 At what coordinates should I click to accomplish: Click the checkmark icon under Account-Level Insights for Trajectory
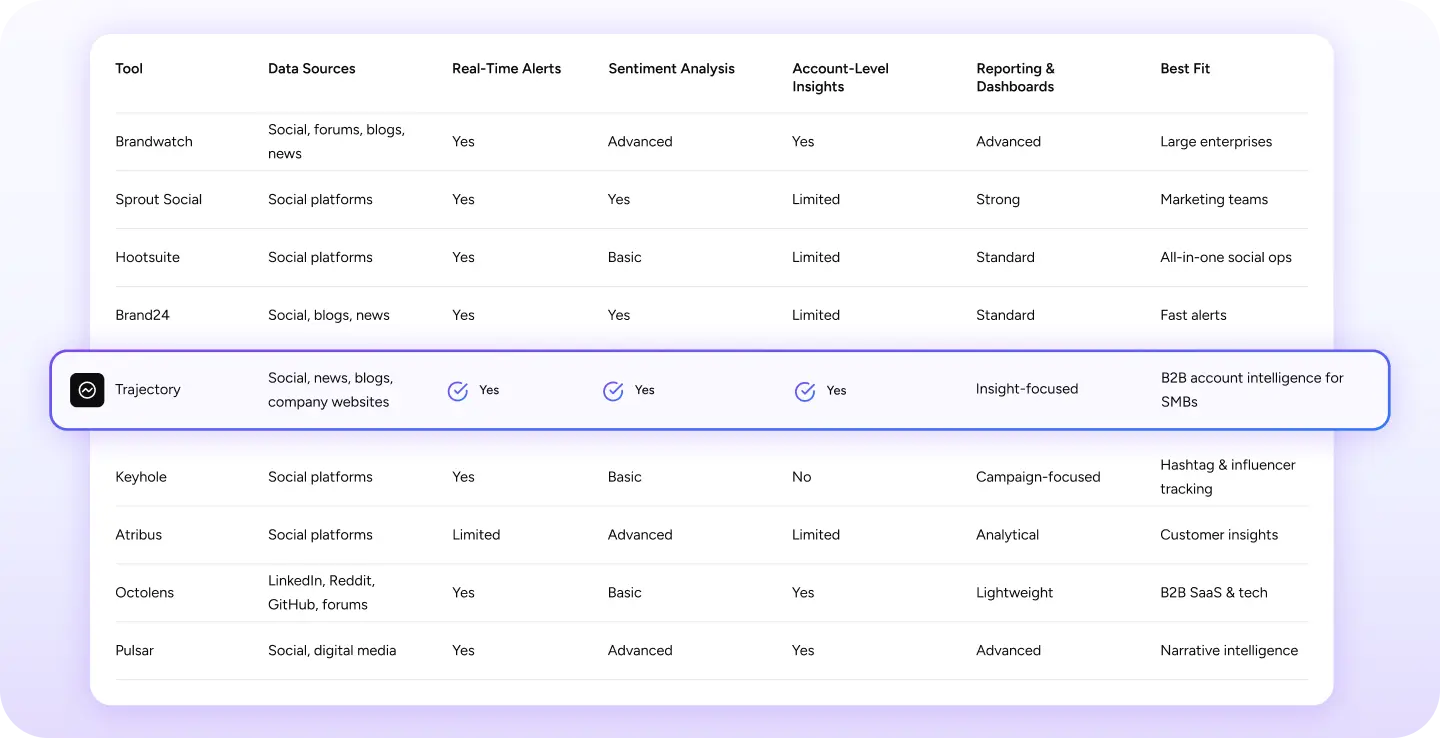(x=805, y=391)
